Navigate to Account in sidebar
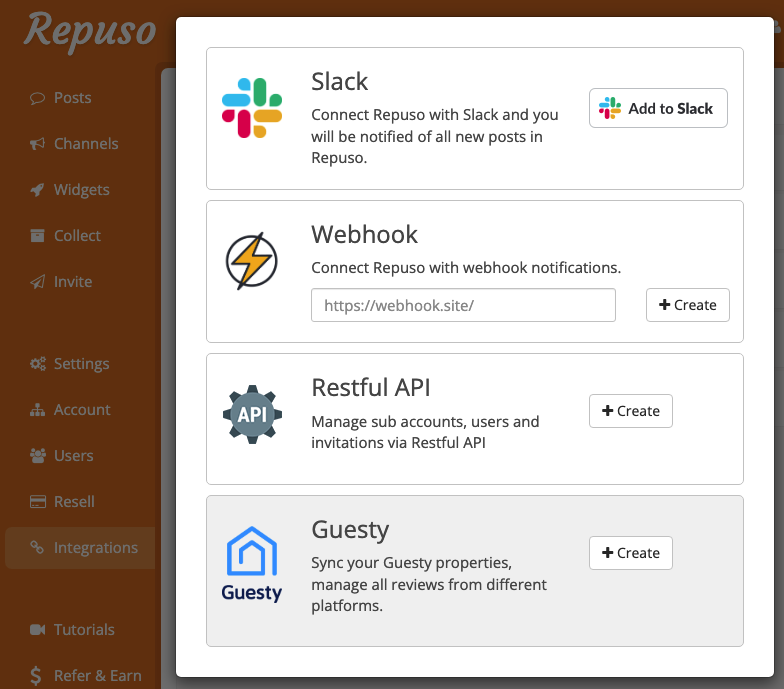This screenshot has width=784, height=689. coord(82,410)
